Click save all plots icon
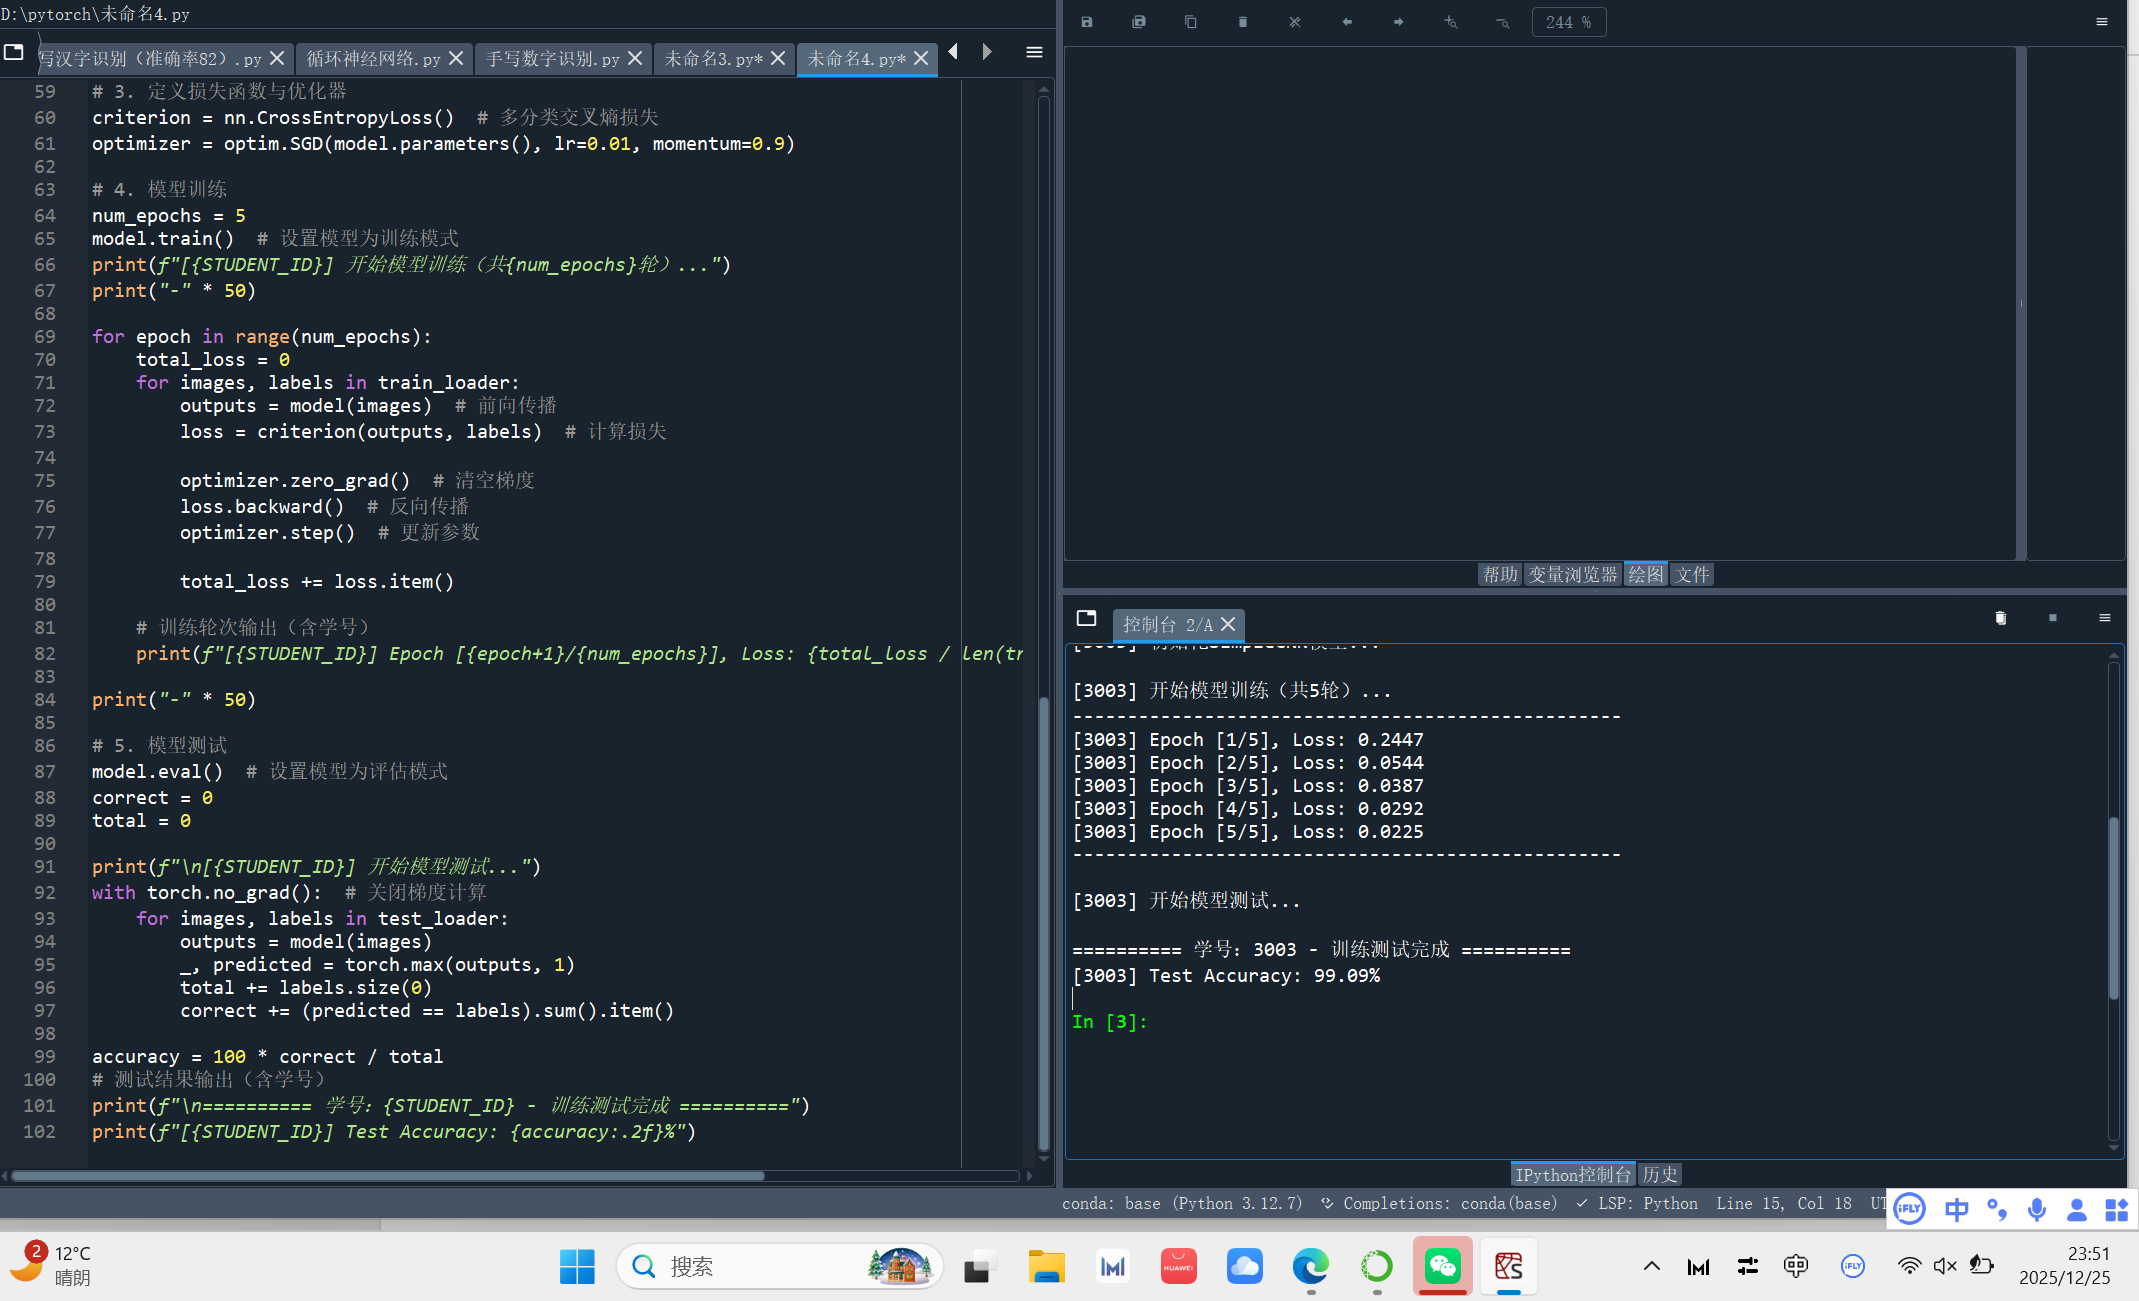The height and width of the screenshot is (1301, 2139). (1139, 22)
